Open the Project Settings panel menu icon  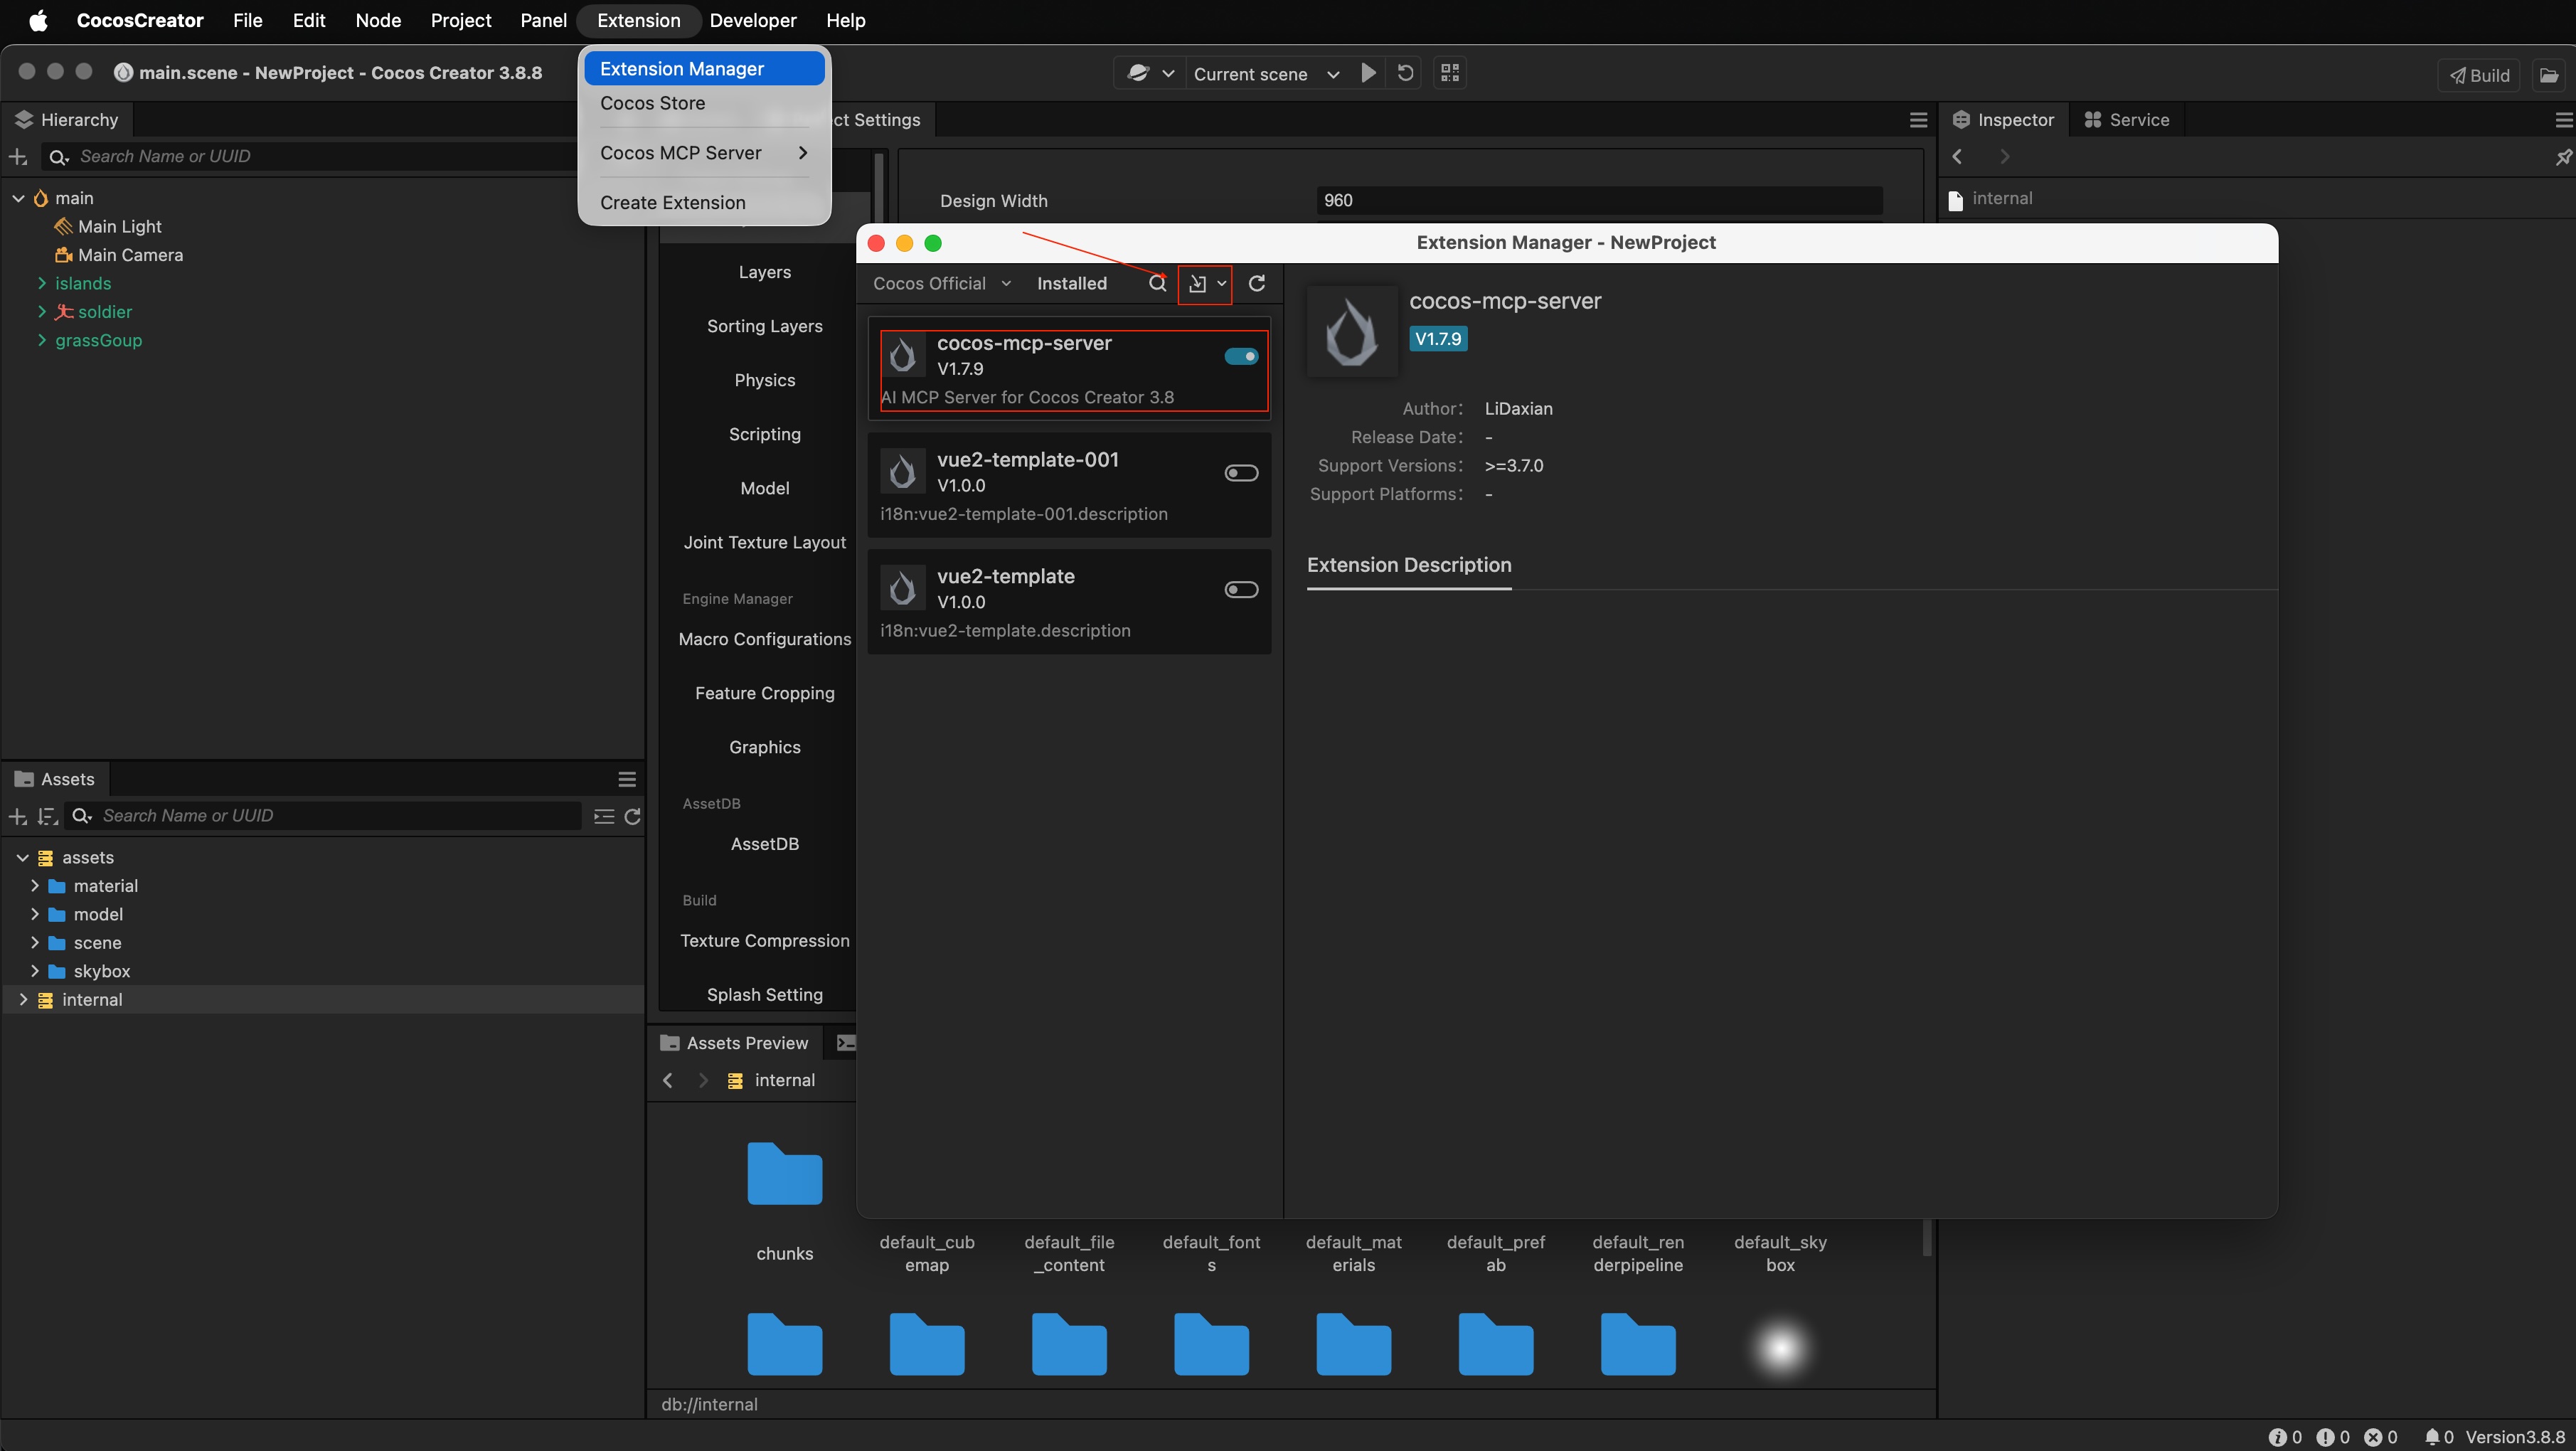[x=1917, y=120]
